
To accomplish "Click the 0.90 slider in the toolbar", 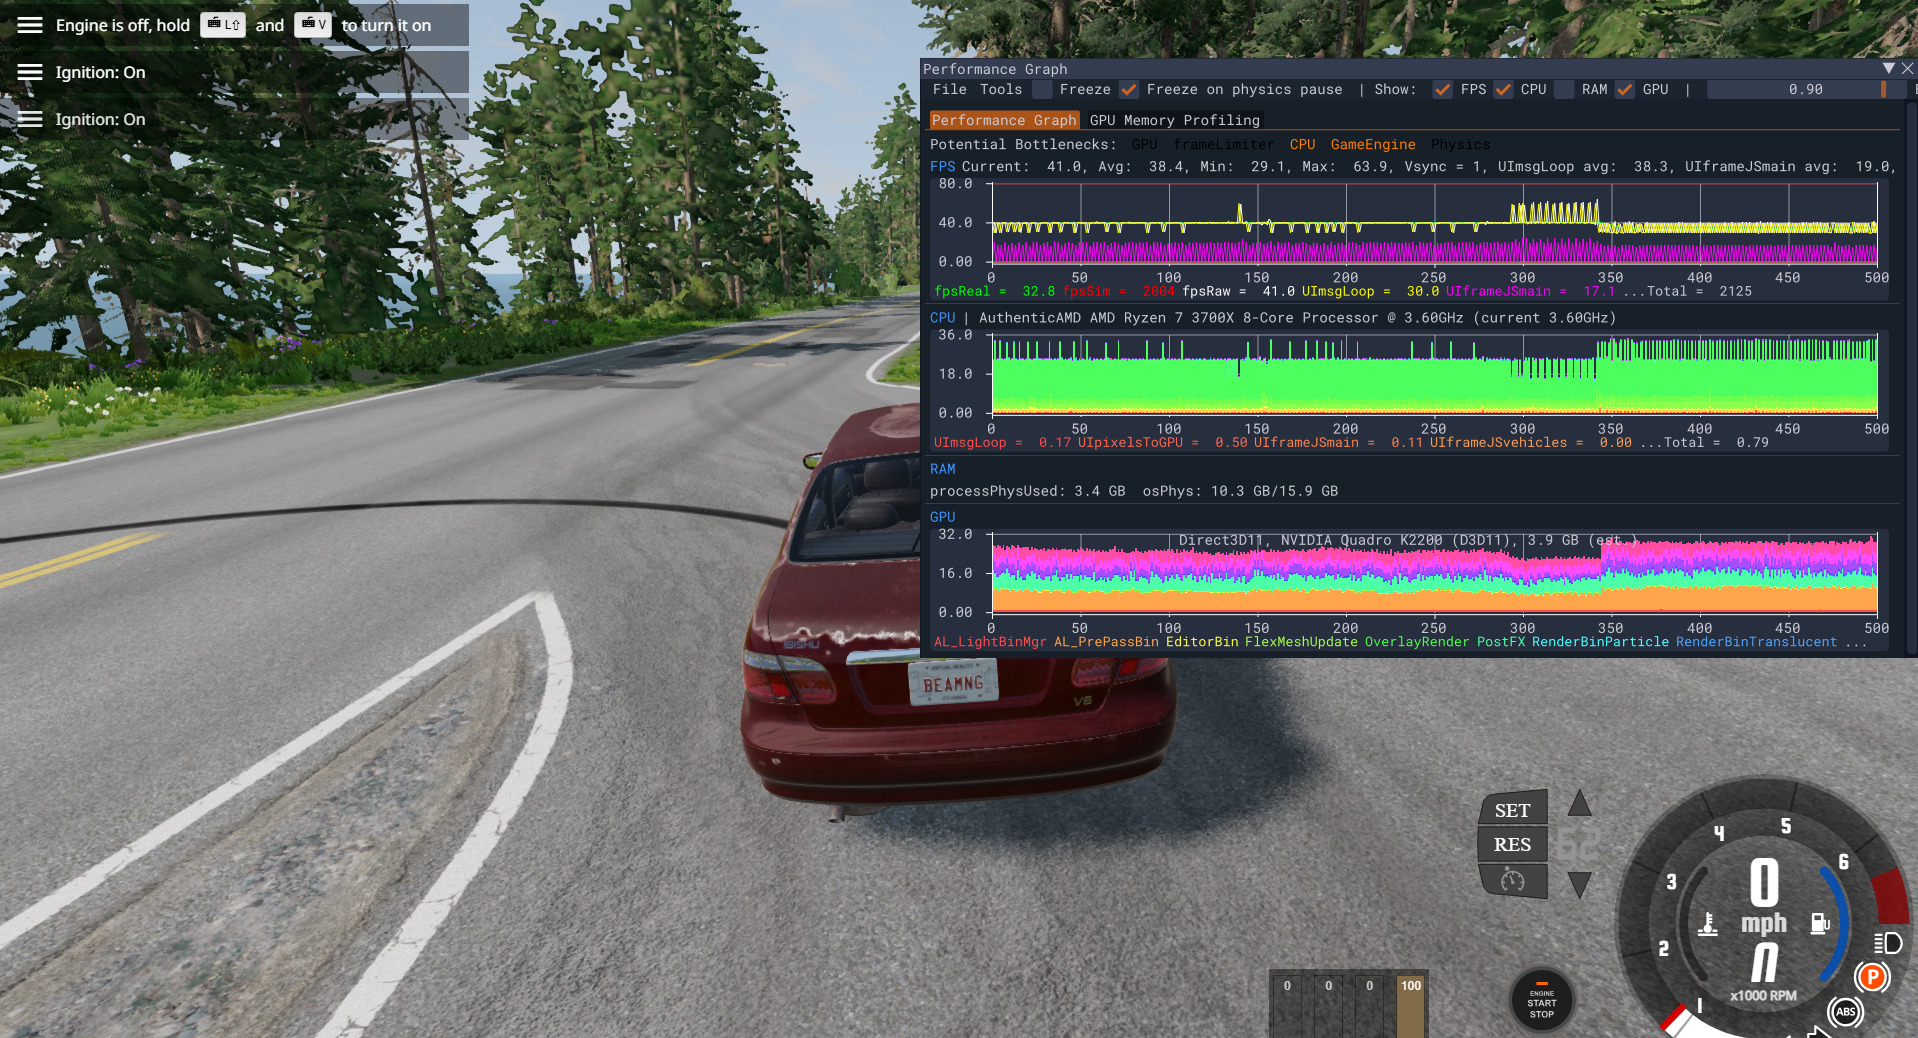I will click(1805, 90).
